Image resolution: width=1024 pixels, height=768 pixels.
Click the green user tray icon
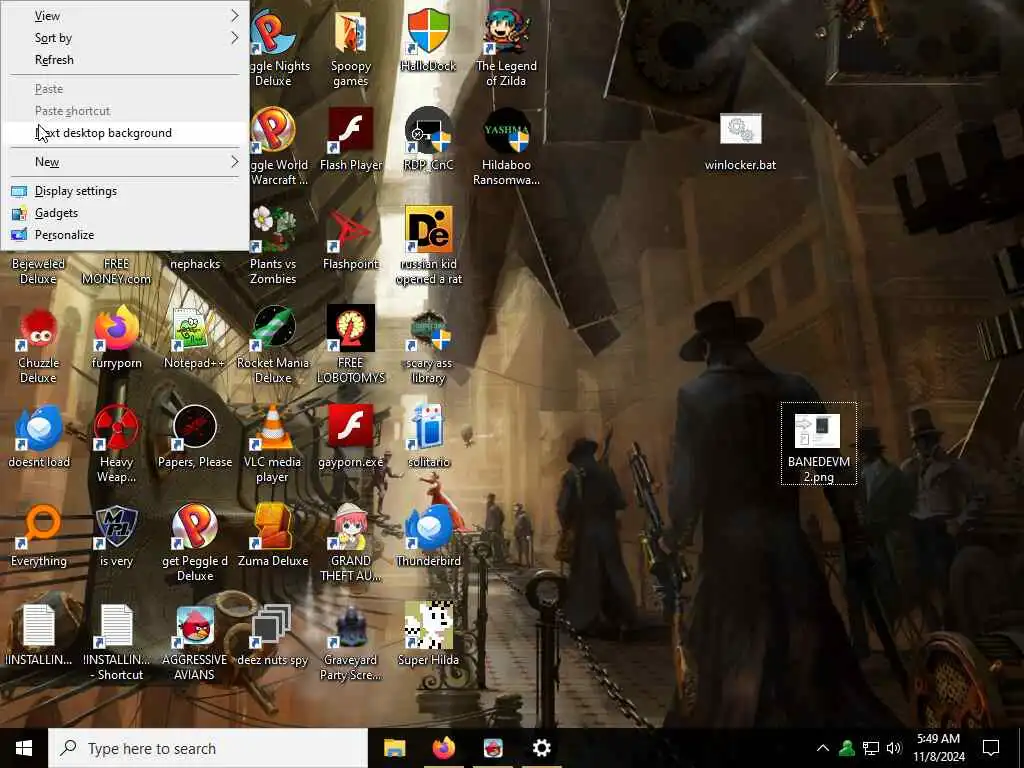[x=847, y=748]
